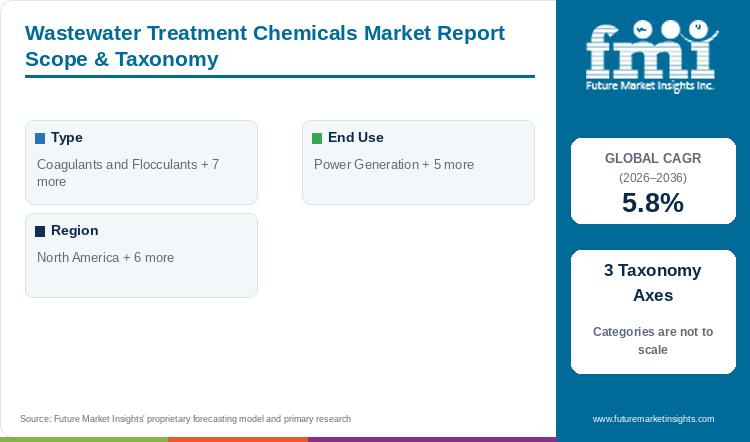
Task: Click the '3 Taxonomy Axes' text
Action: point(653,283)
